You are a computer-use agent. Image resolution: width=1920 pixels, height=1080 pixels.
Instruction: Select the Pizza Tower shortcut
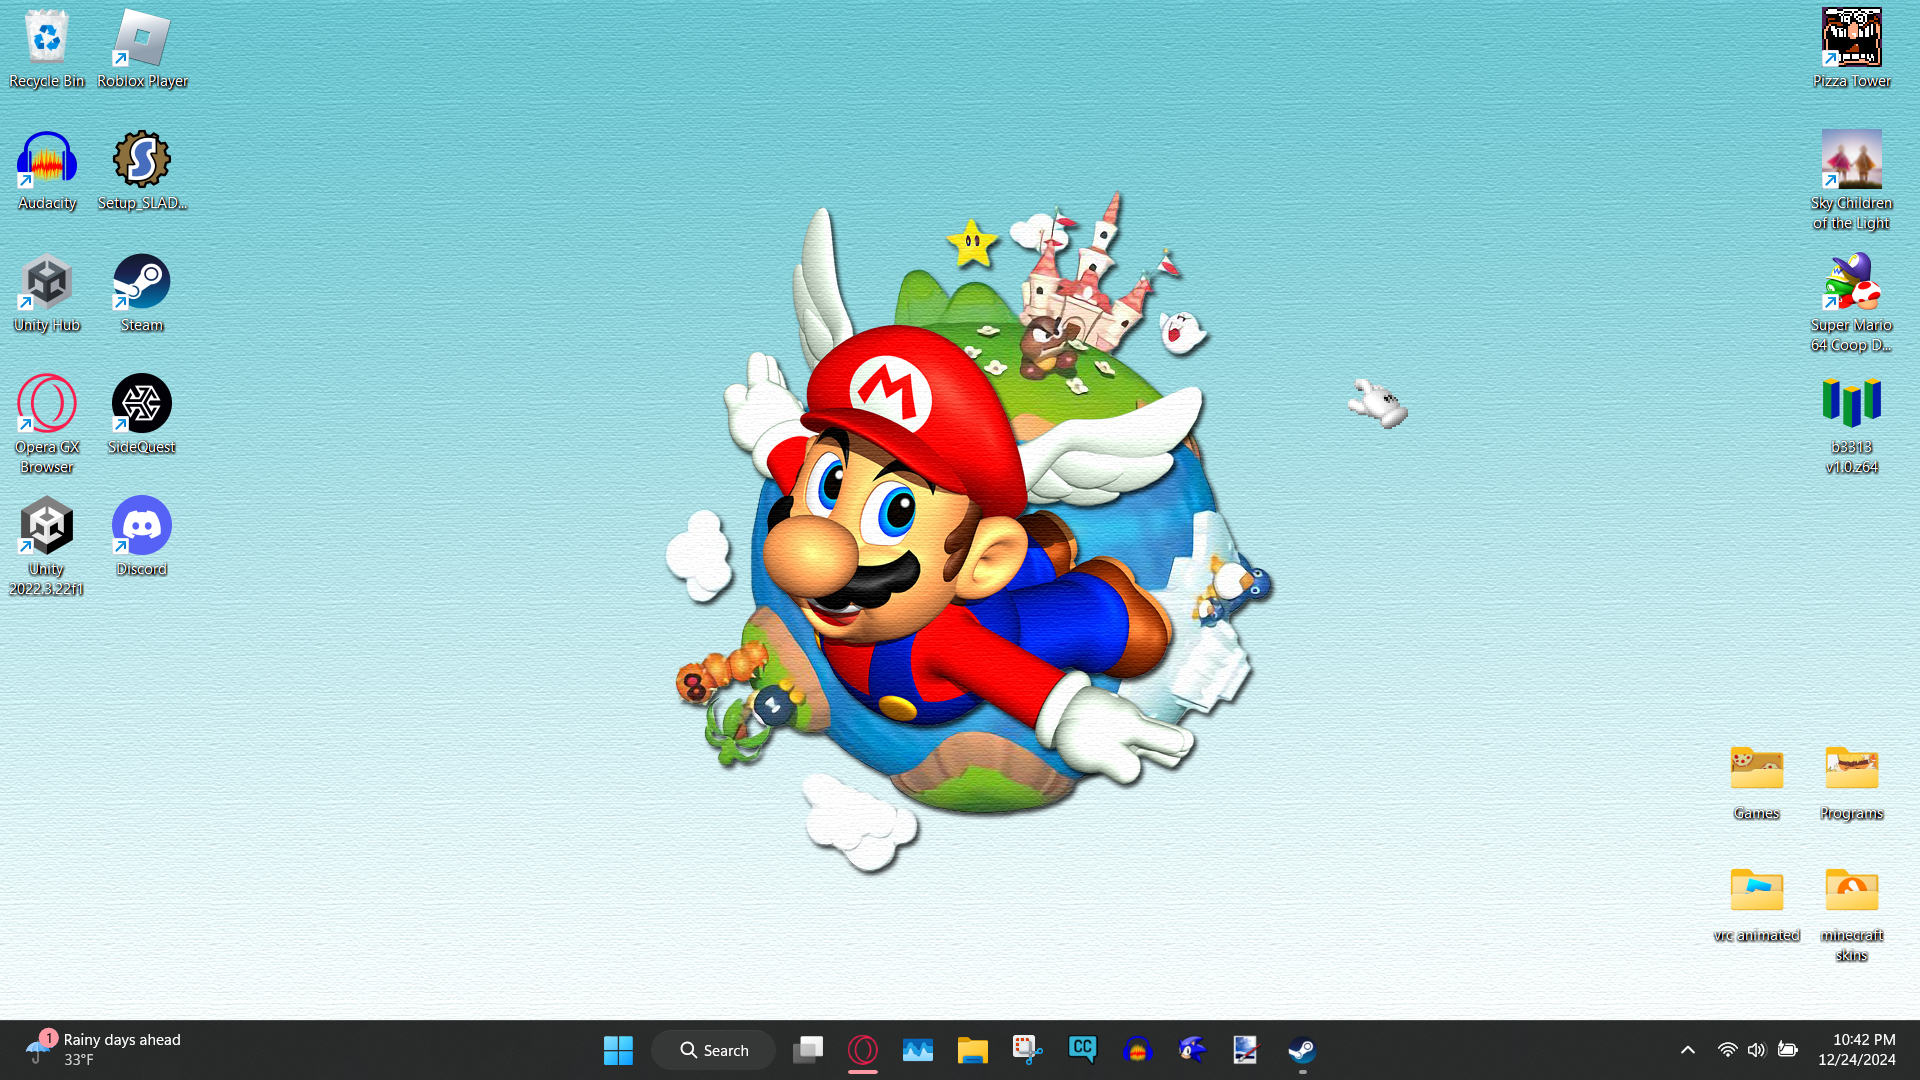coord(1852,49)
